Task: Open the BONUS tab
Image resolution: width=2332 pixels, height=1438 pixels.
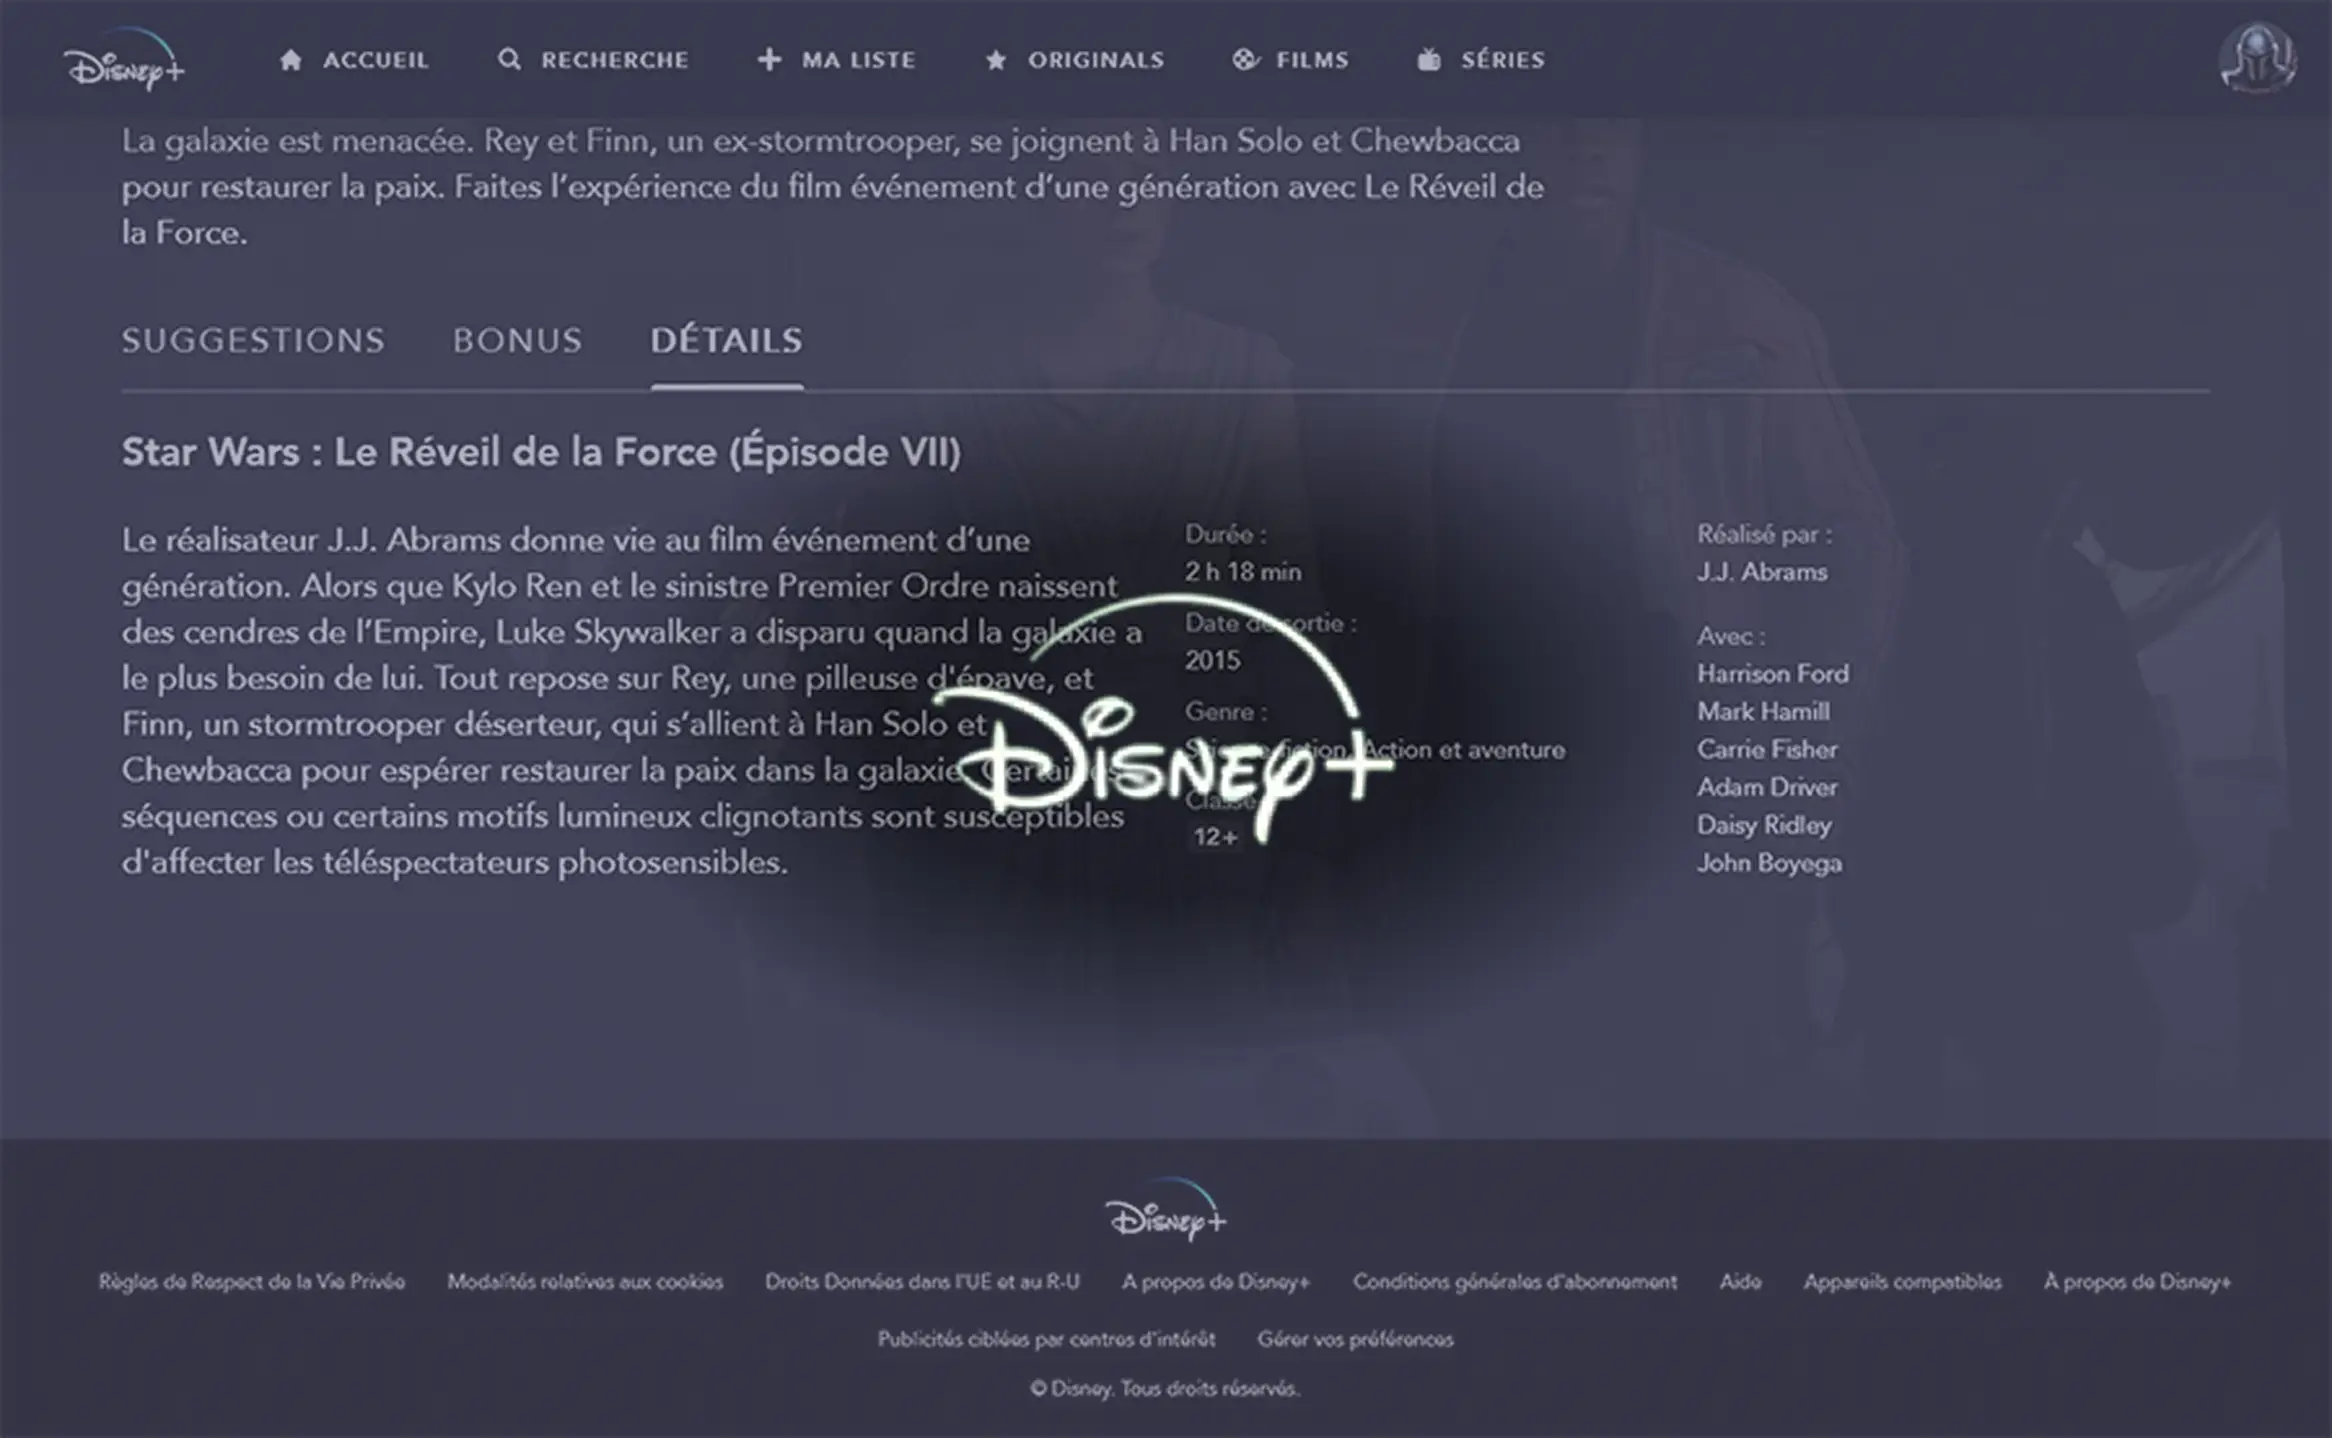Action: (518, 340)
